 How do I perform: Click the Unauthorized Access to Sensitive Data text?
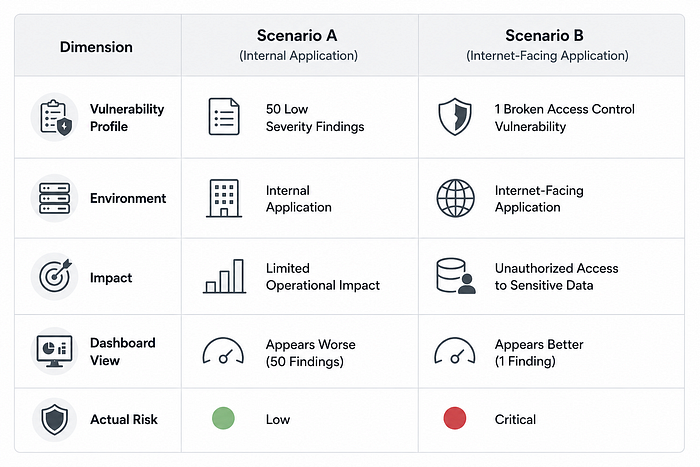point(556,277)
